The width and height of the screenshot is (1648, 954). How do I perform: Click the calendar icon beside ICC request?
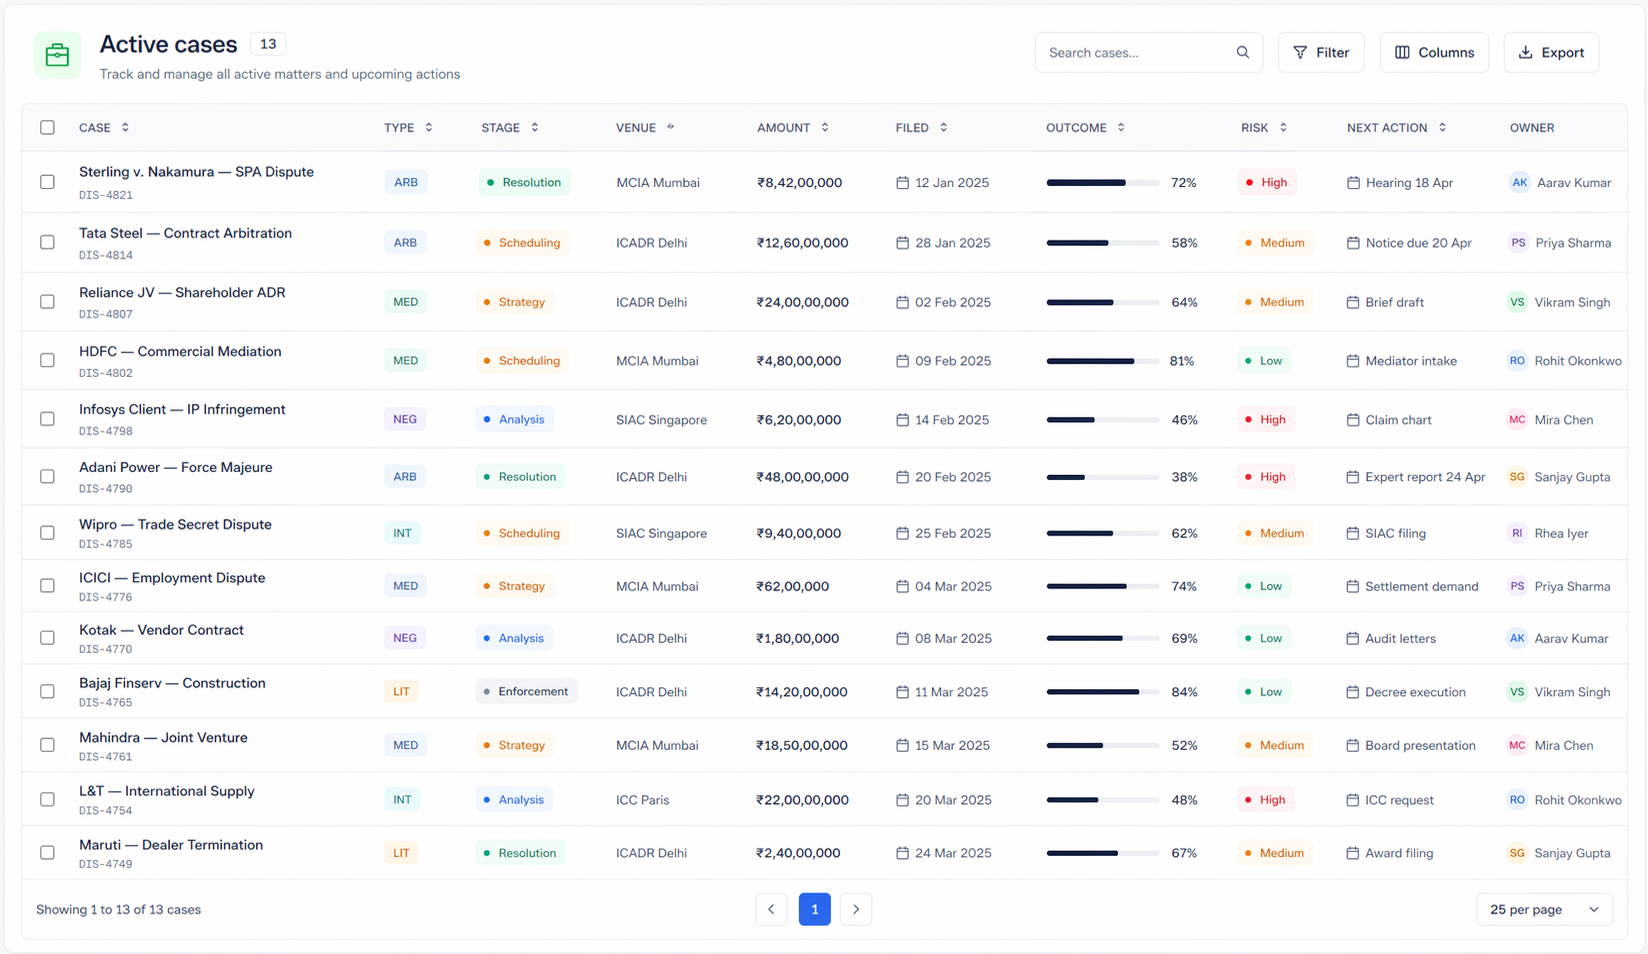click(1353, 800)
